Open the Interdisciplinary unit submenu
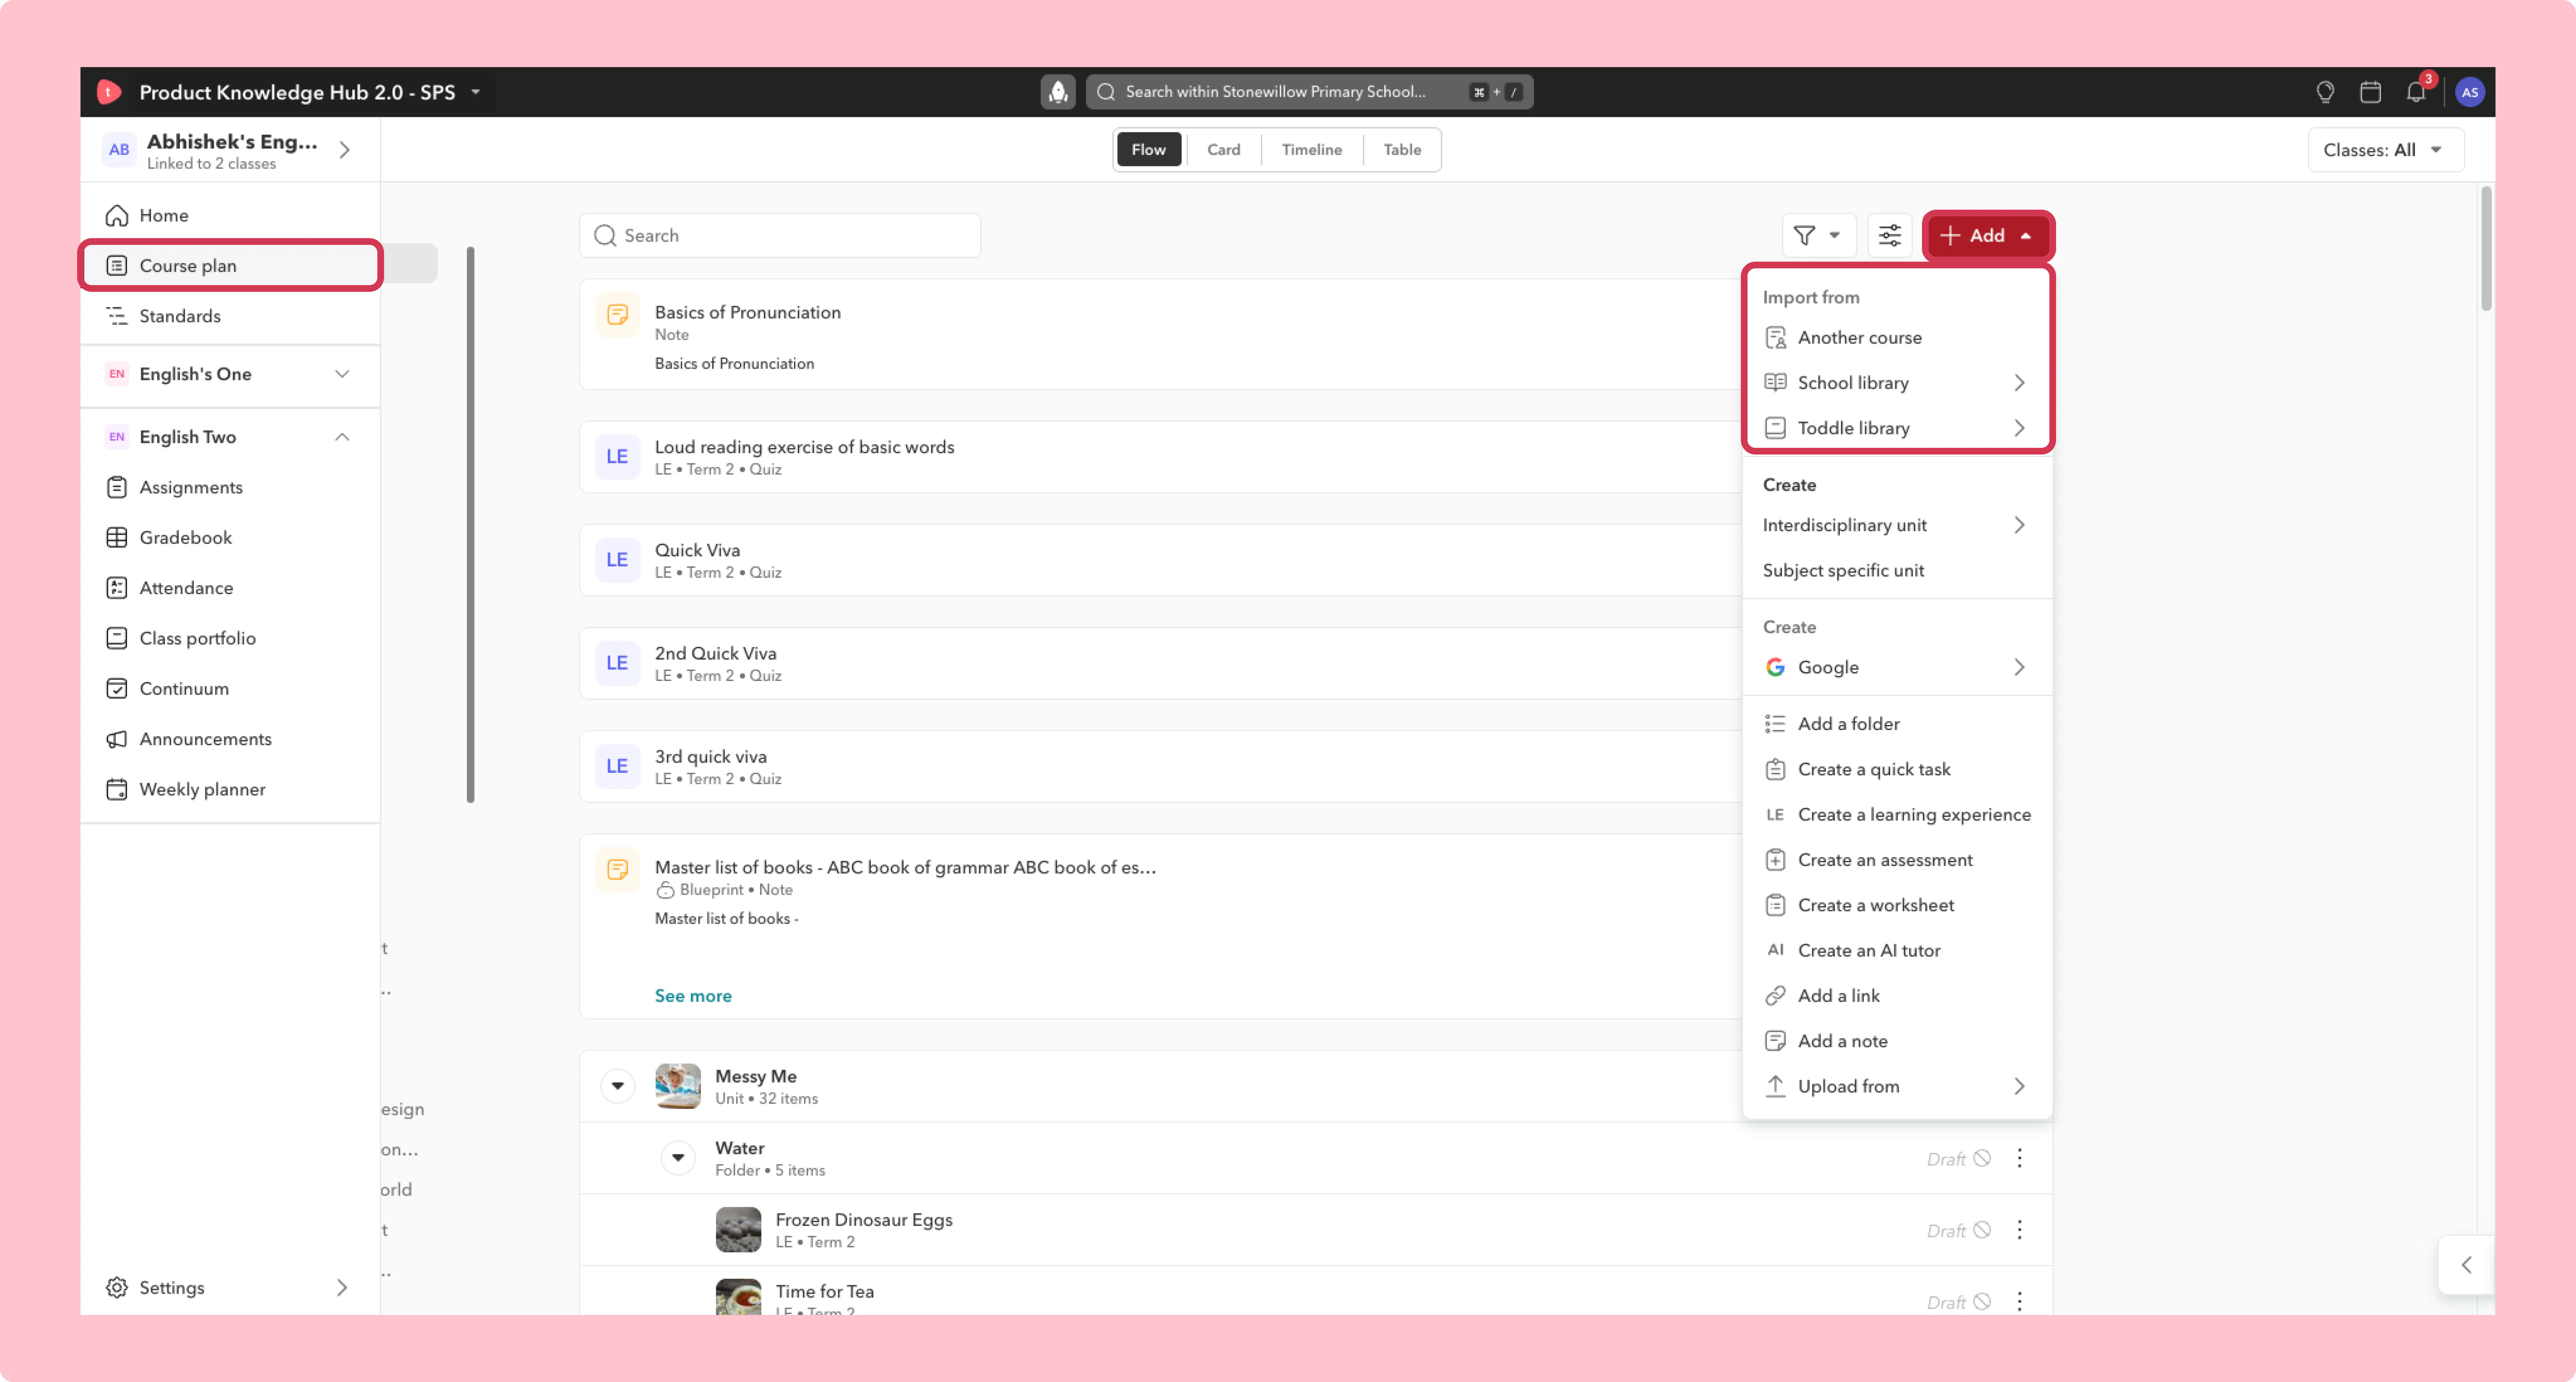This screenshot has width=2576, height=1382. 1897,525
